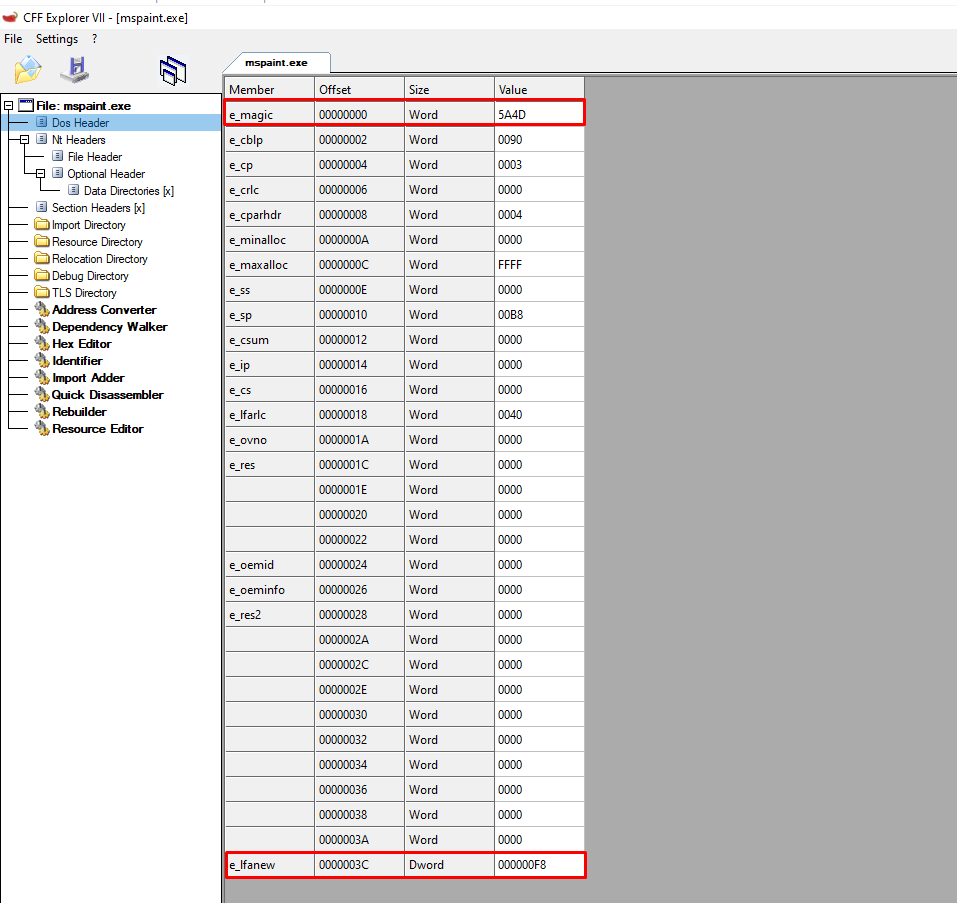Select File Header in the tree
This screenshot has width=957, height=903.
point(95,157)
